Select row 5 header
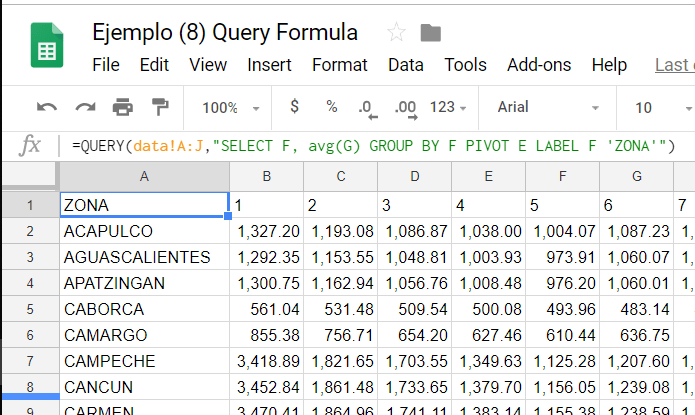 (30, 309)
